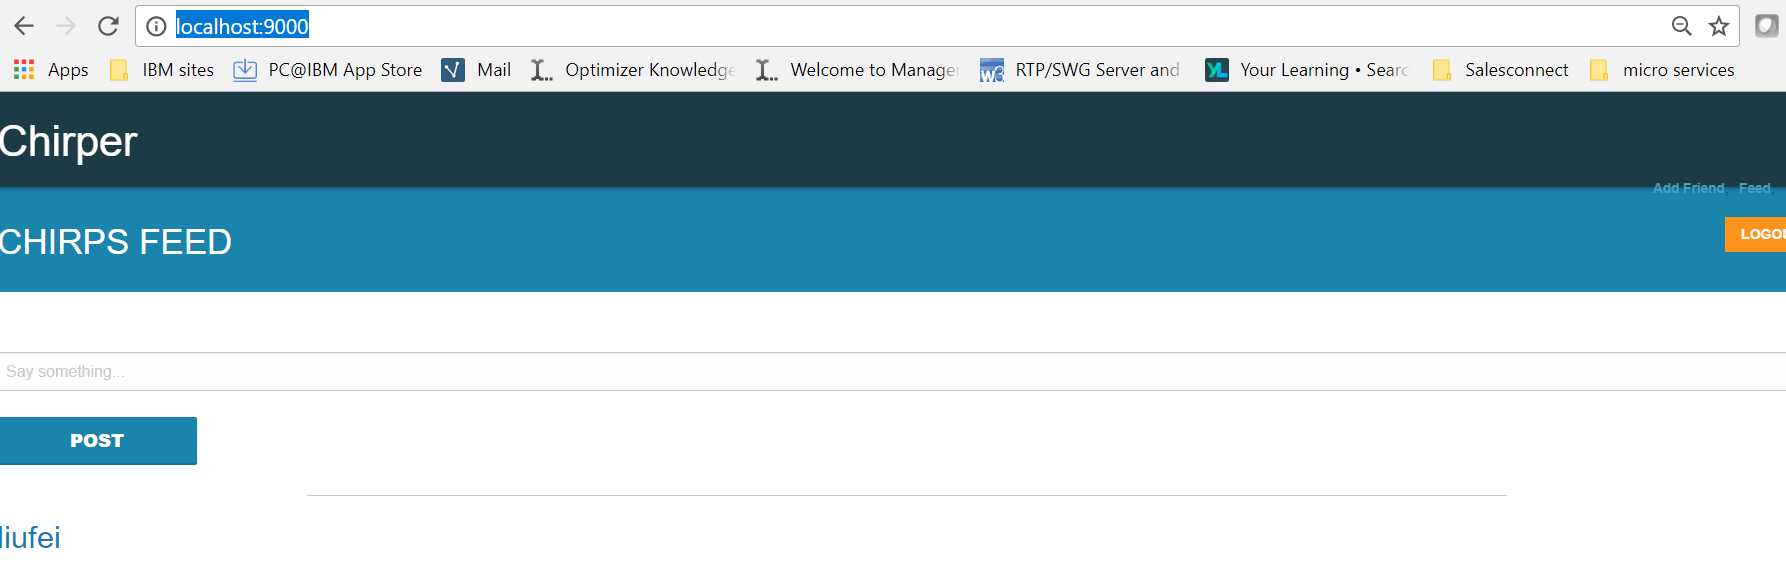Reload the localhost:9000 page
Viewport: 1786px width, 568px height.
[108, 26]
